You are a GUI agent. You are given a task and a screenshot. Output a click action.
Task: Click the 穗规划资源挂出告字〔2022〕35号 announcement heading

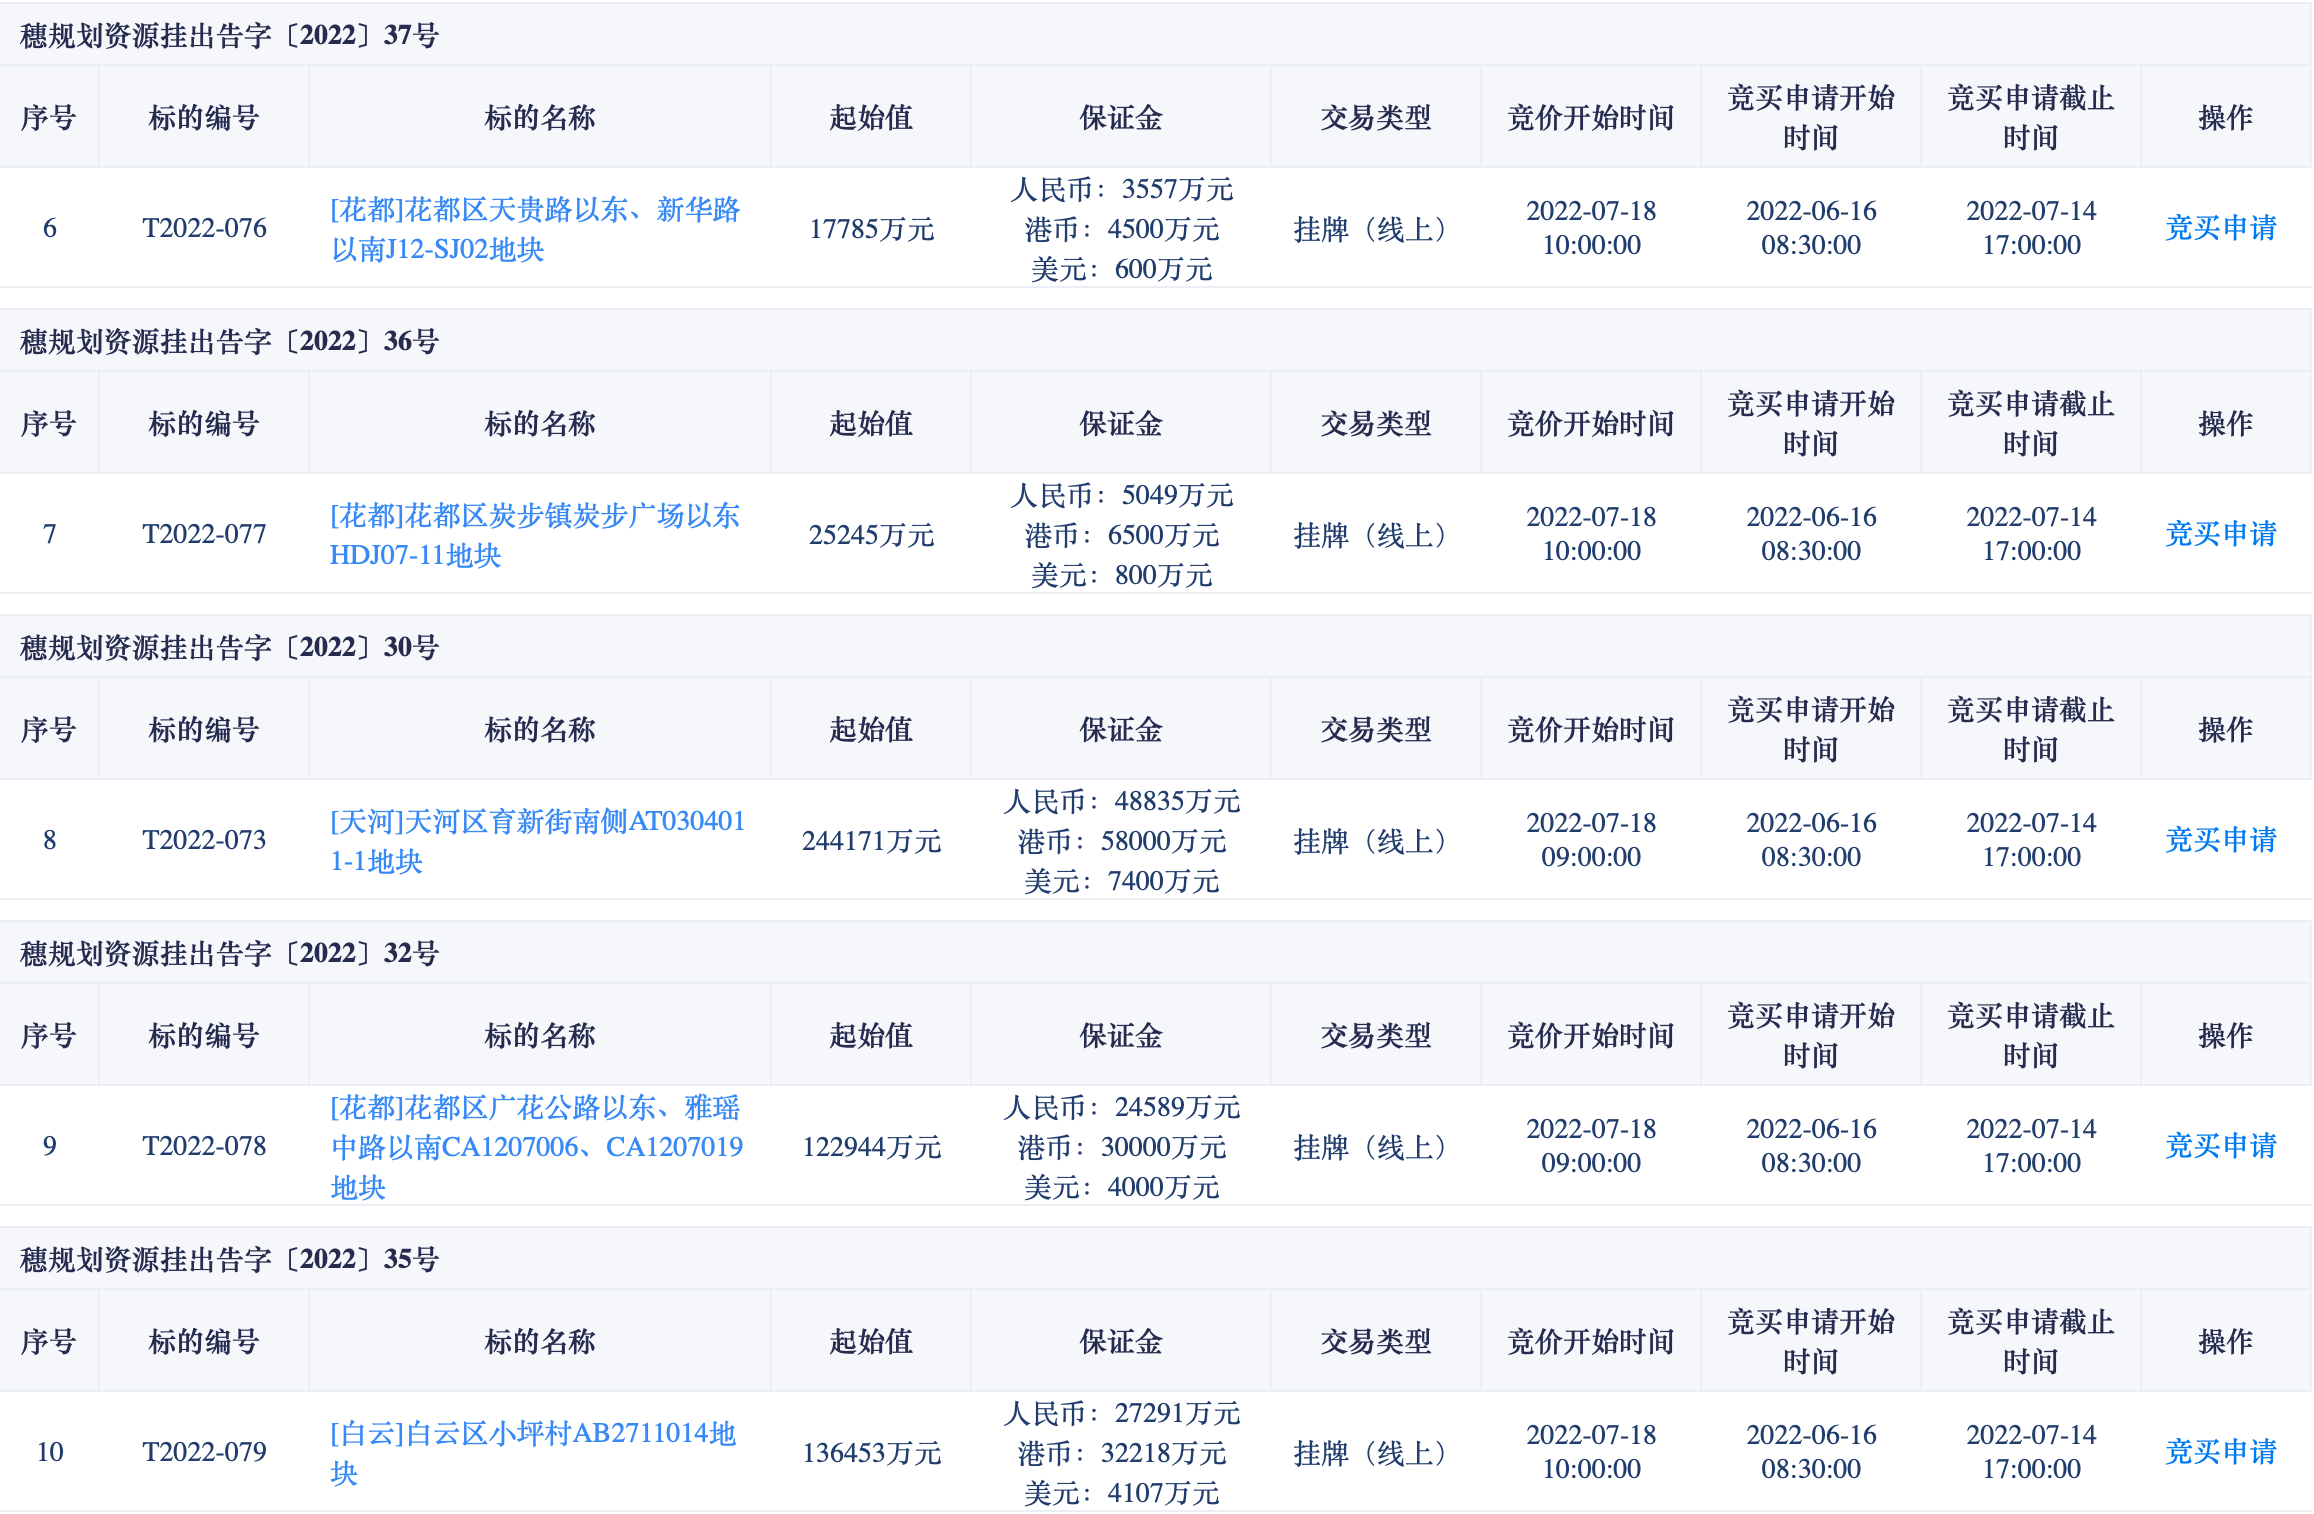229,1260
